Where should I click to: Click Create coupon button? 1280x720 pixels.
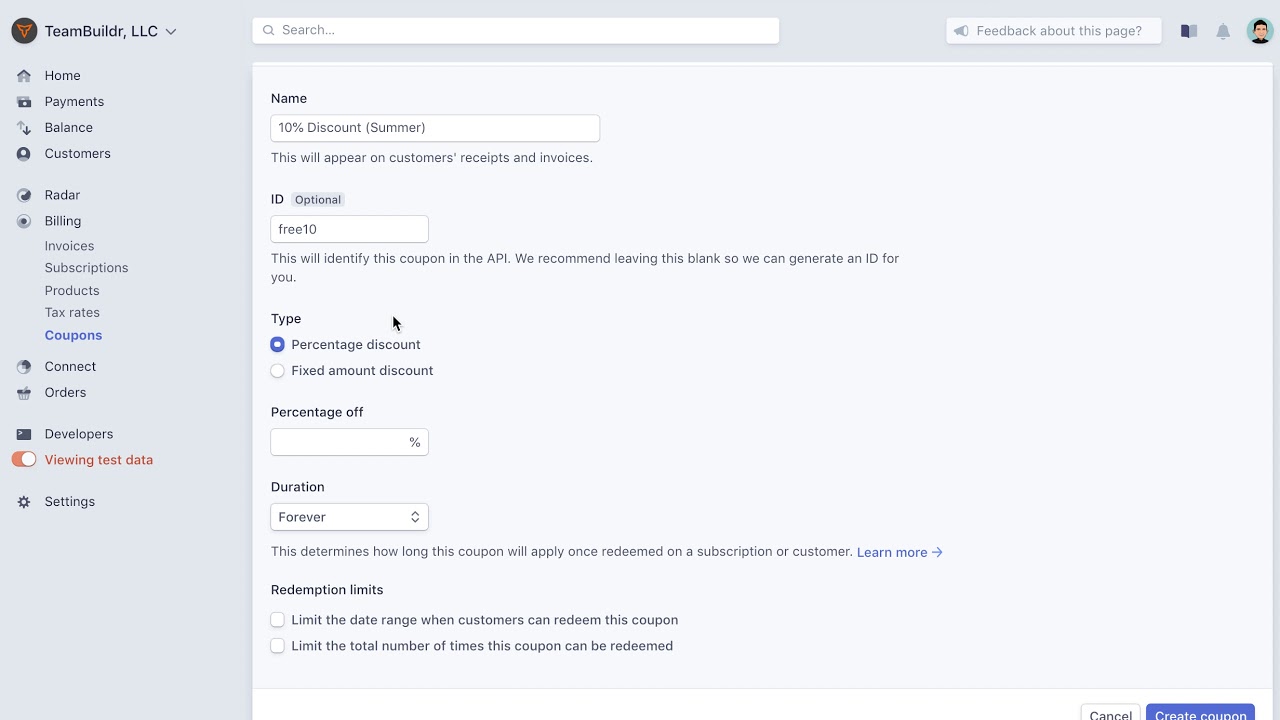click(1200, 713)
